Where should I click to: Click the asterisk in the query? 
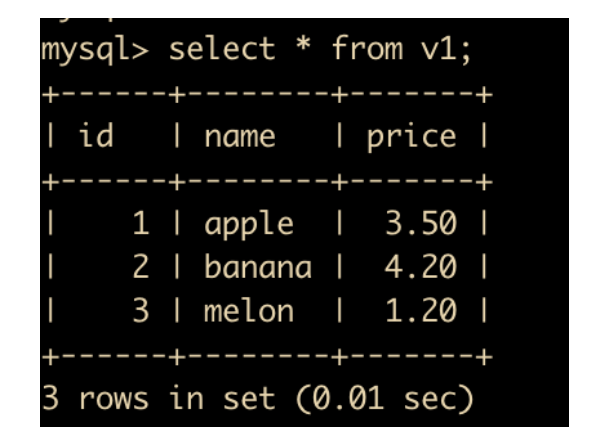click(303, 45)
